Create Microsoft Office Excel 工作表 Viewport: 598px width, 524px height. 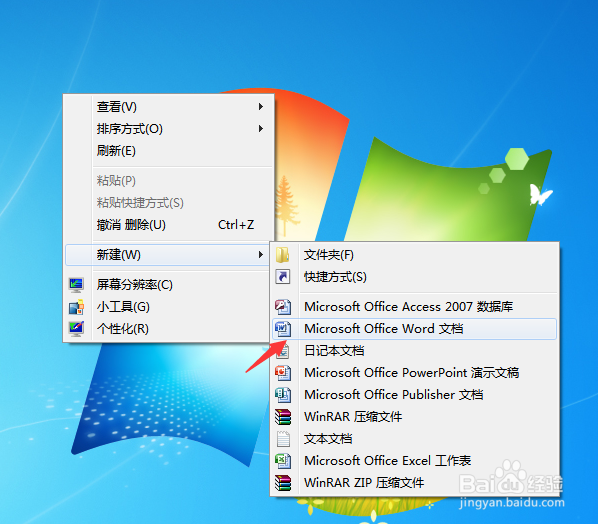point(415,461)
